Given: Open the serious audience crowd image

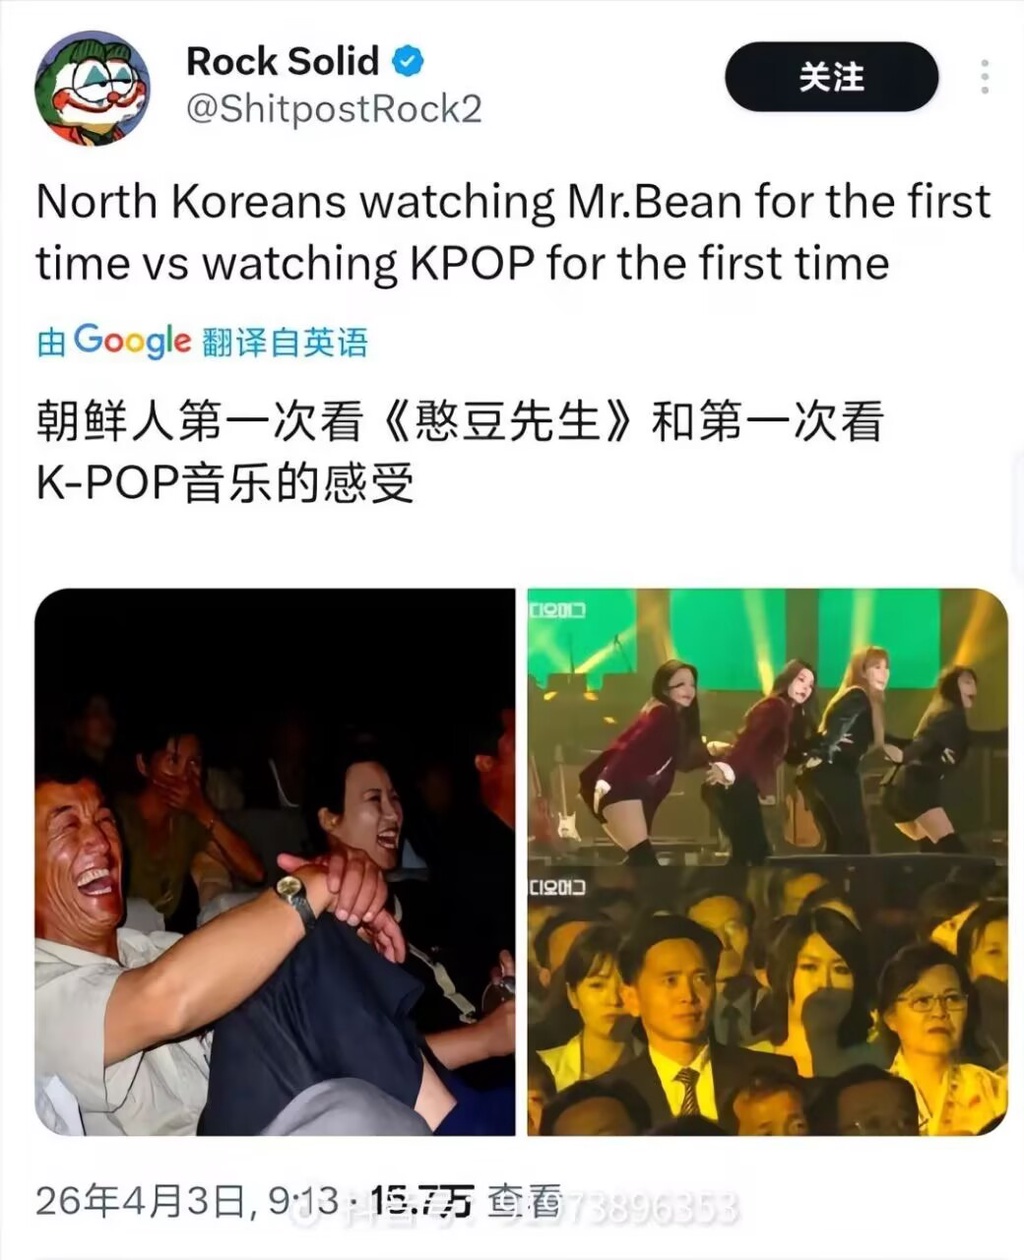Looking at the screenshot, I should click(767, 1002).
